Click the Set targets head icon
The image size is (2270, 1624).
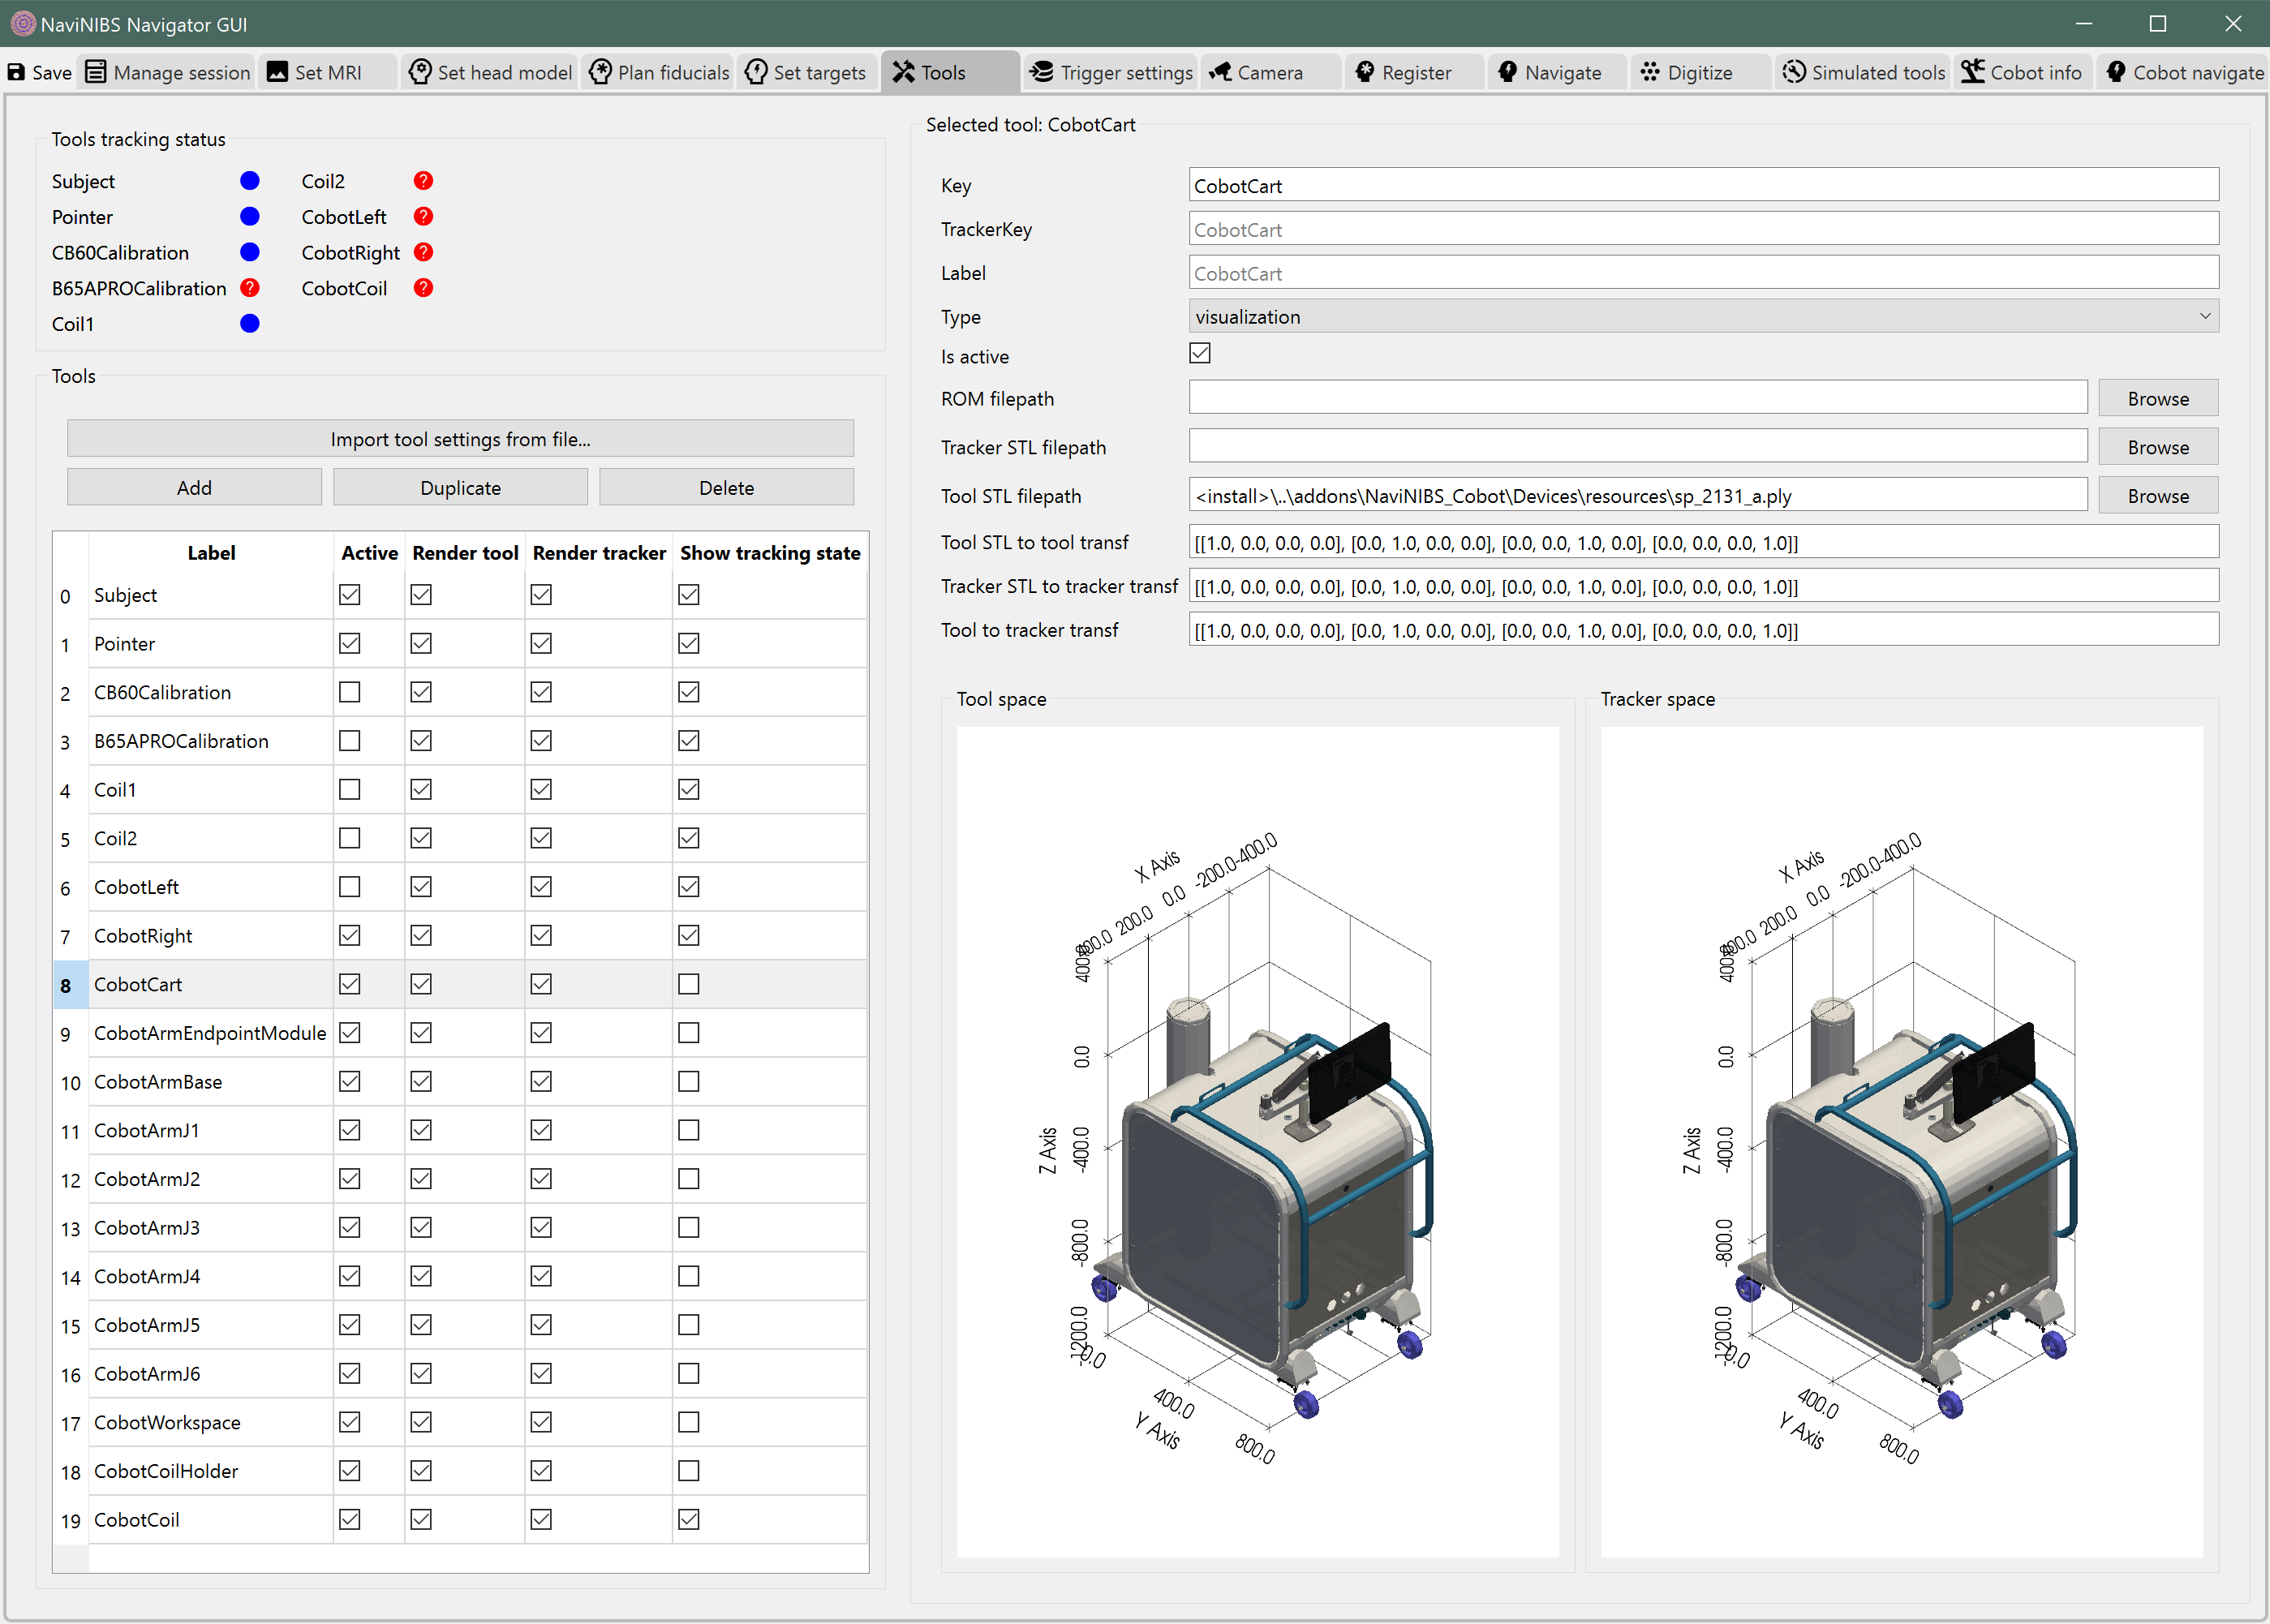click(757, 72)
